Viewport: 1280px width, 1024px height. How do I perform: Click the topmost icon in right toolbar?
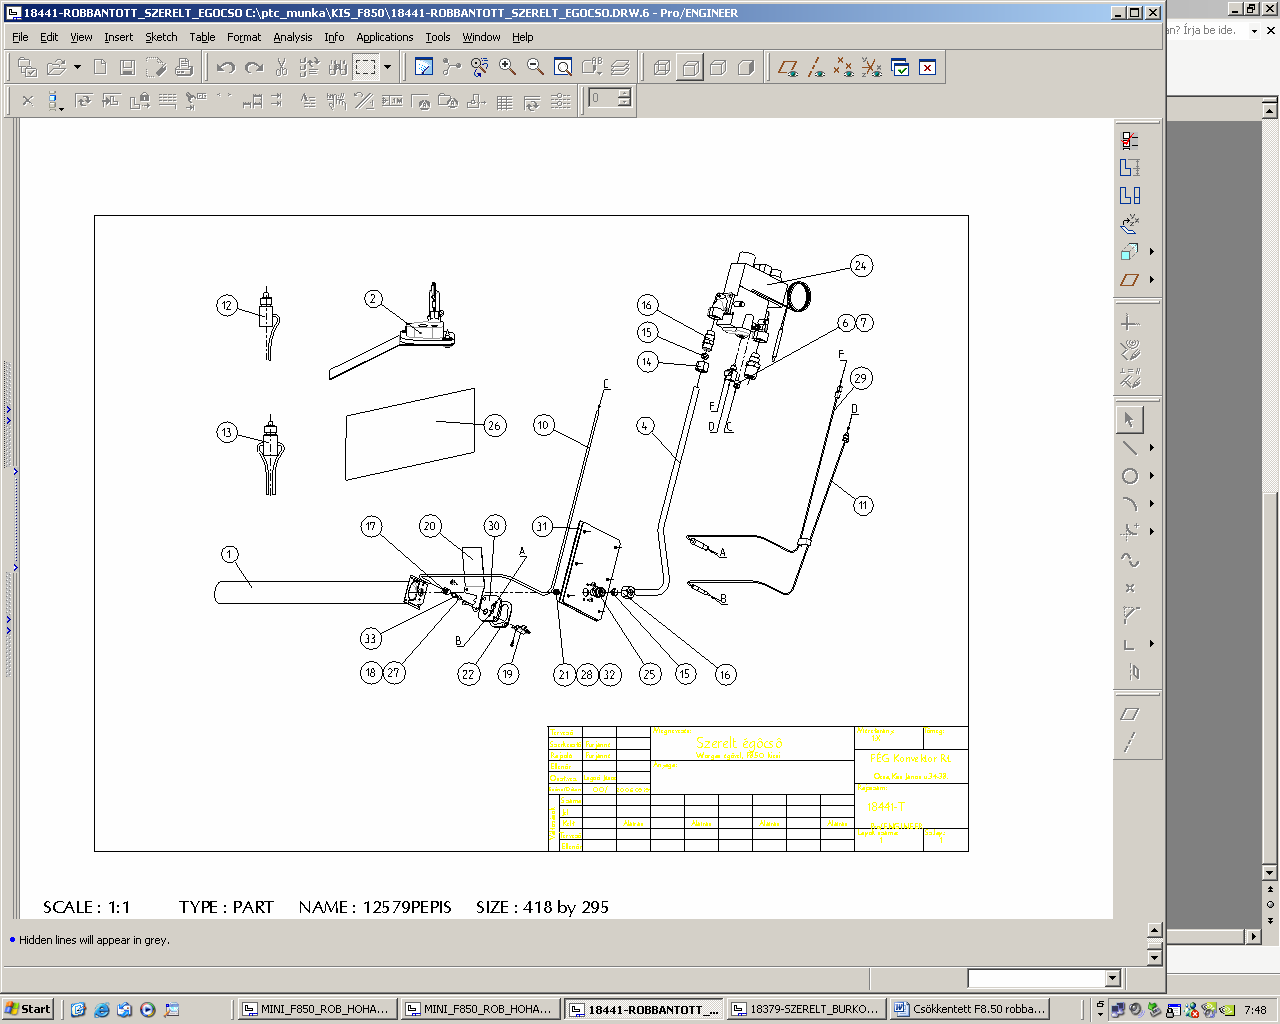[x=1130, y=140]
